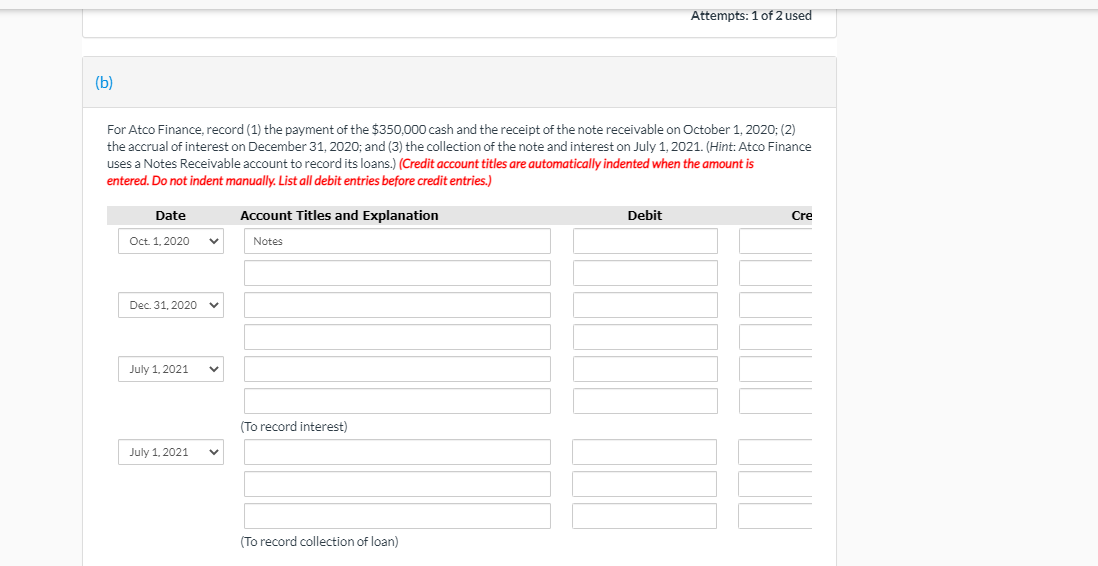Click the Date column header
Image resolution: width=1098 pixels, height=566 pixels.
[170, 216]
